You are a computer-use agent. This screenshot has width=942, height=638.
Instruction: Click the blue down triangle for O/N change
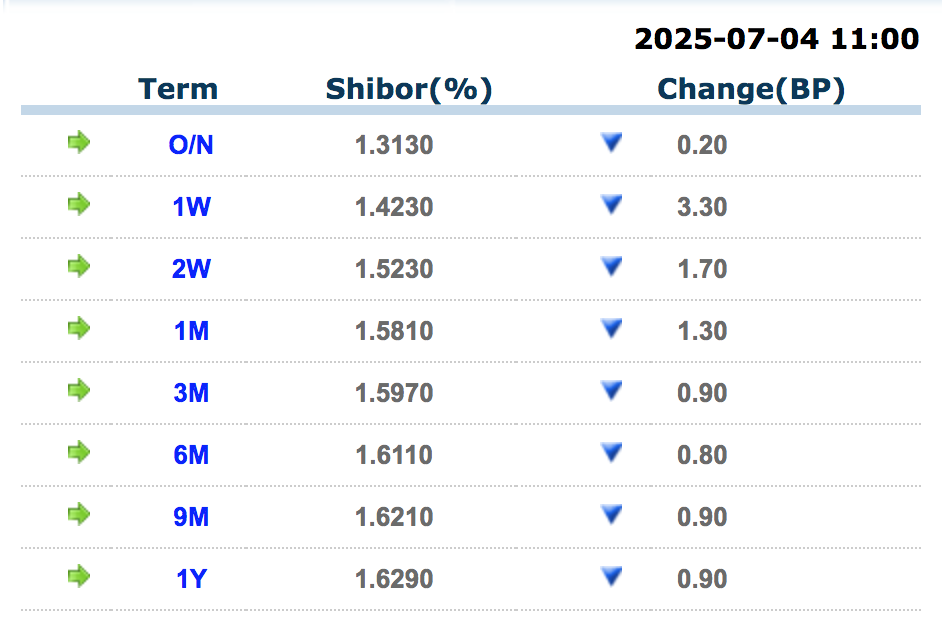[x=612, y=143]
